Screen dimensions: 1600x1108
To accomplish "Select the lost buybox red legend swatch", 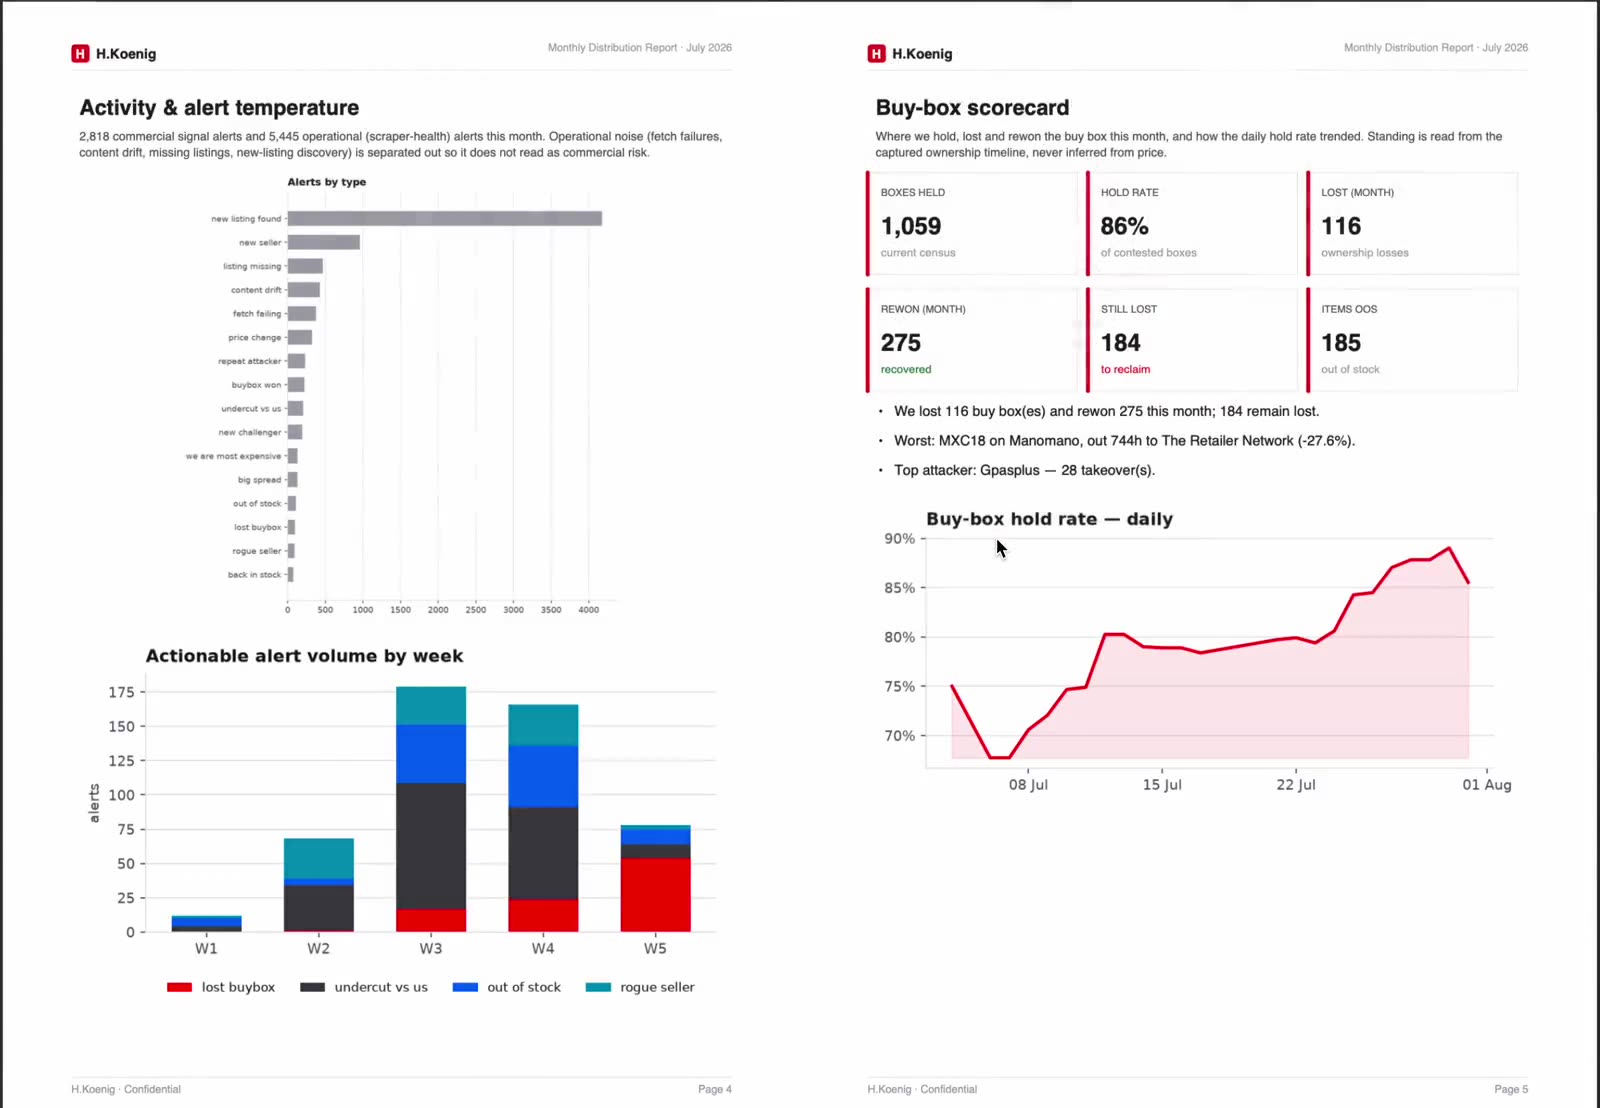I will pyautogui.click(x=179, y=987).
